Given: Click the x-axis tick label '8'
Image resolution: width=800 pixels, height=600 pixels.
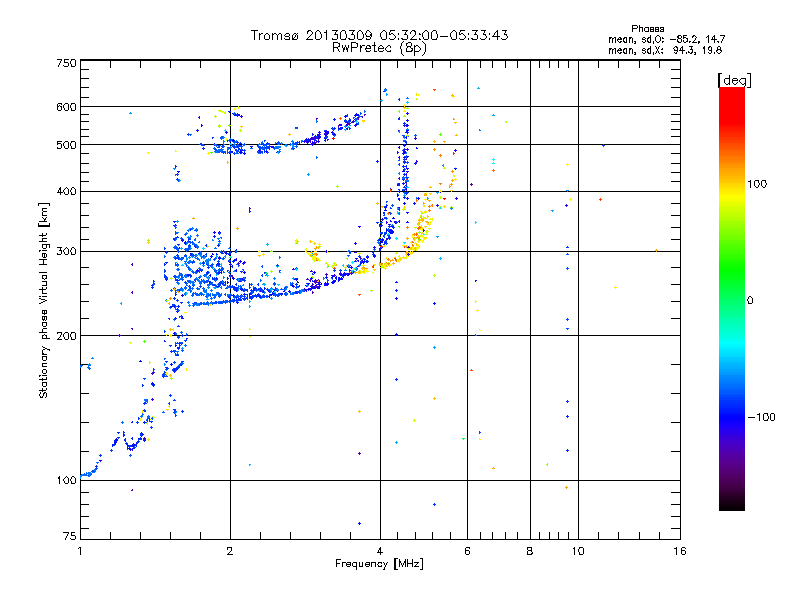Looking at the screenshot, I should click(x=530, y=551).
